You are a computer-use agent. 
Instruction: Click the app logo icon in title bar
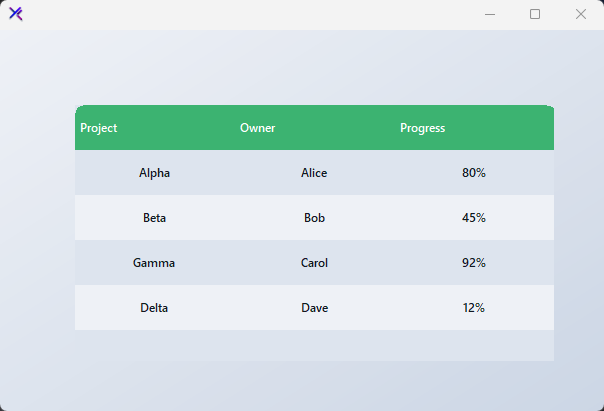pyautogui.click(x=16, y=14)
